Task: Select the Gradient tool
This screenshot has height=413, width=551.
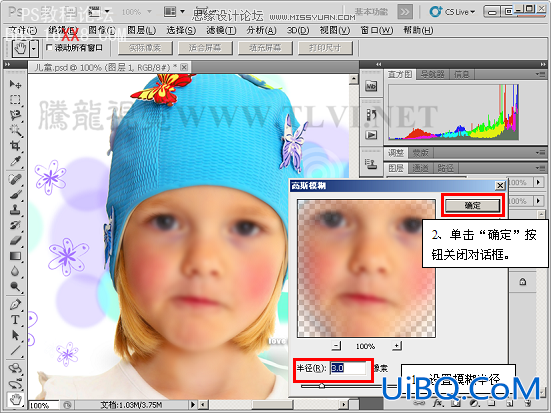Action: tap(15, 256)
